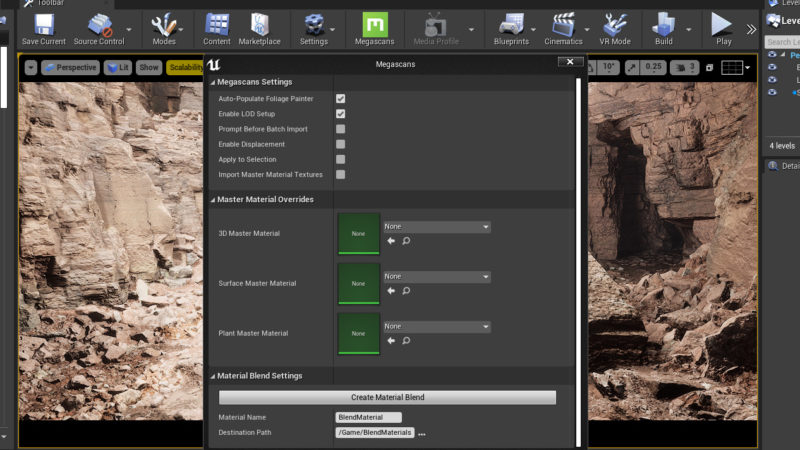Click the Megascans dialog vertical scrollbar
This screenshot has width=800, height=450.
(578, 262)
